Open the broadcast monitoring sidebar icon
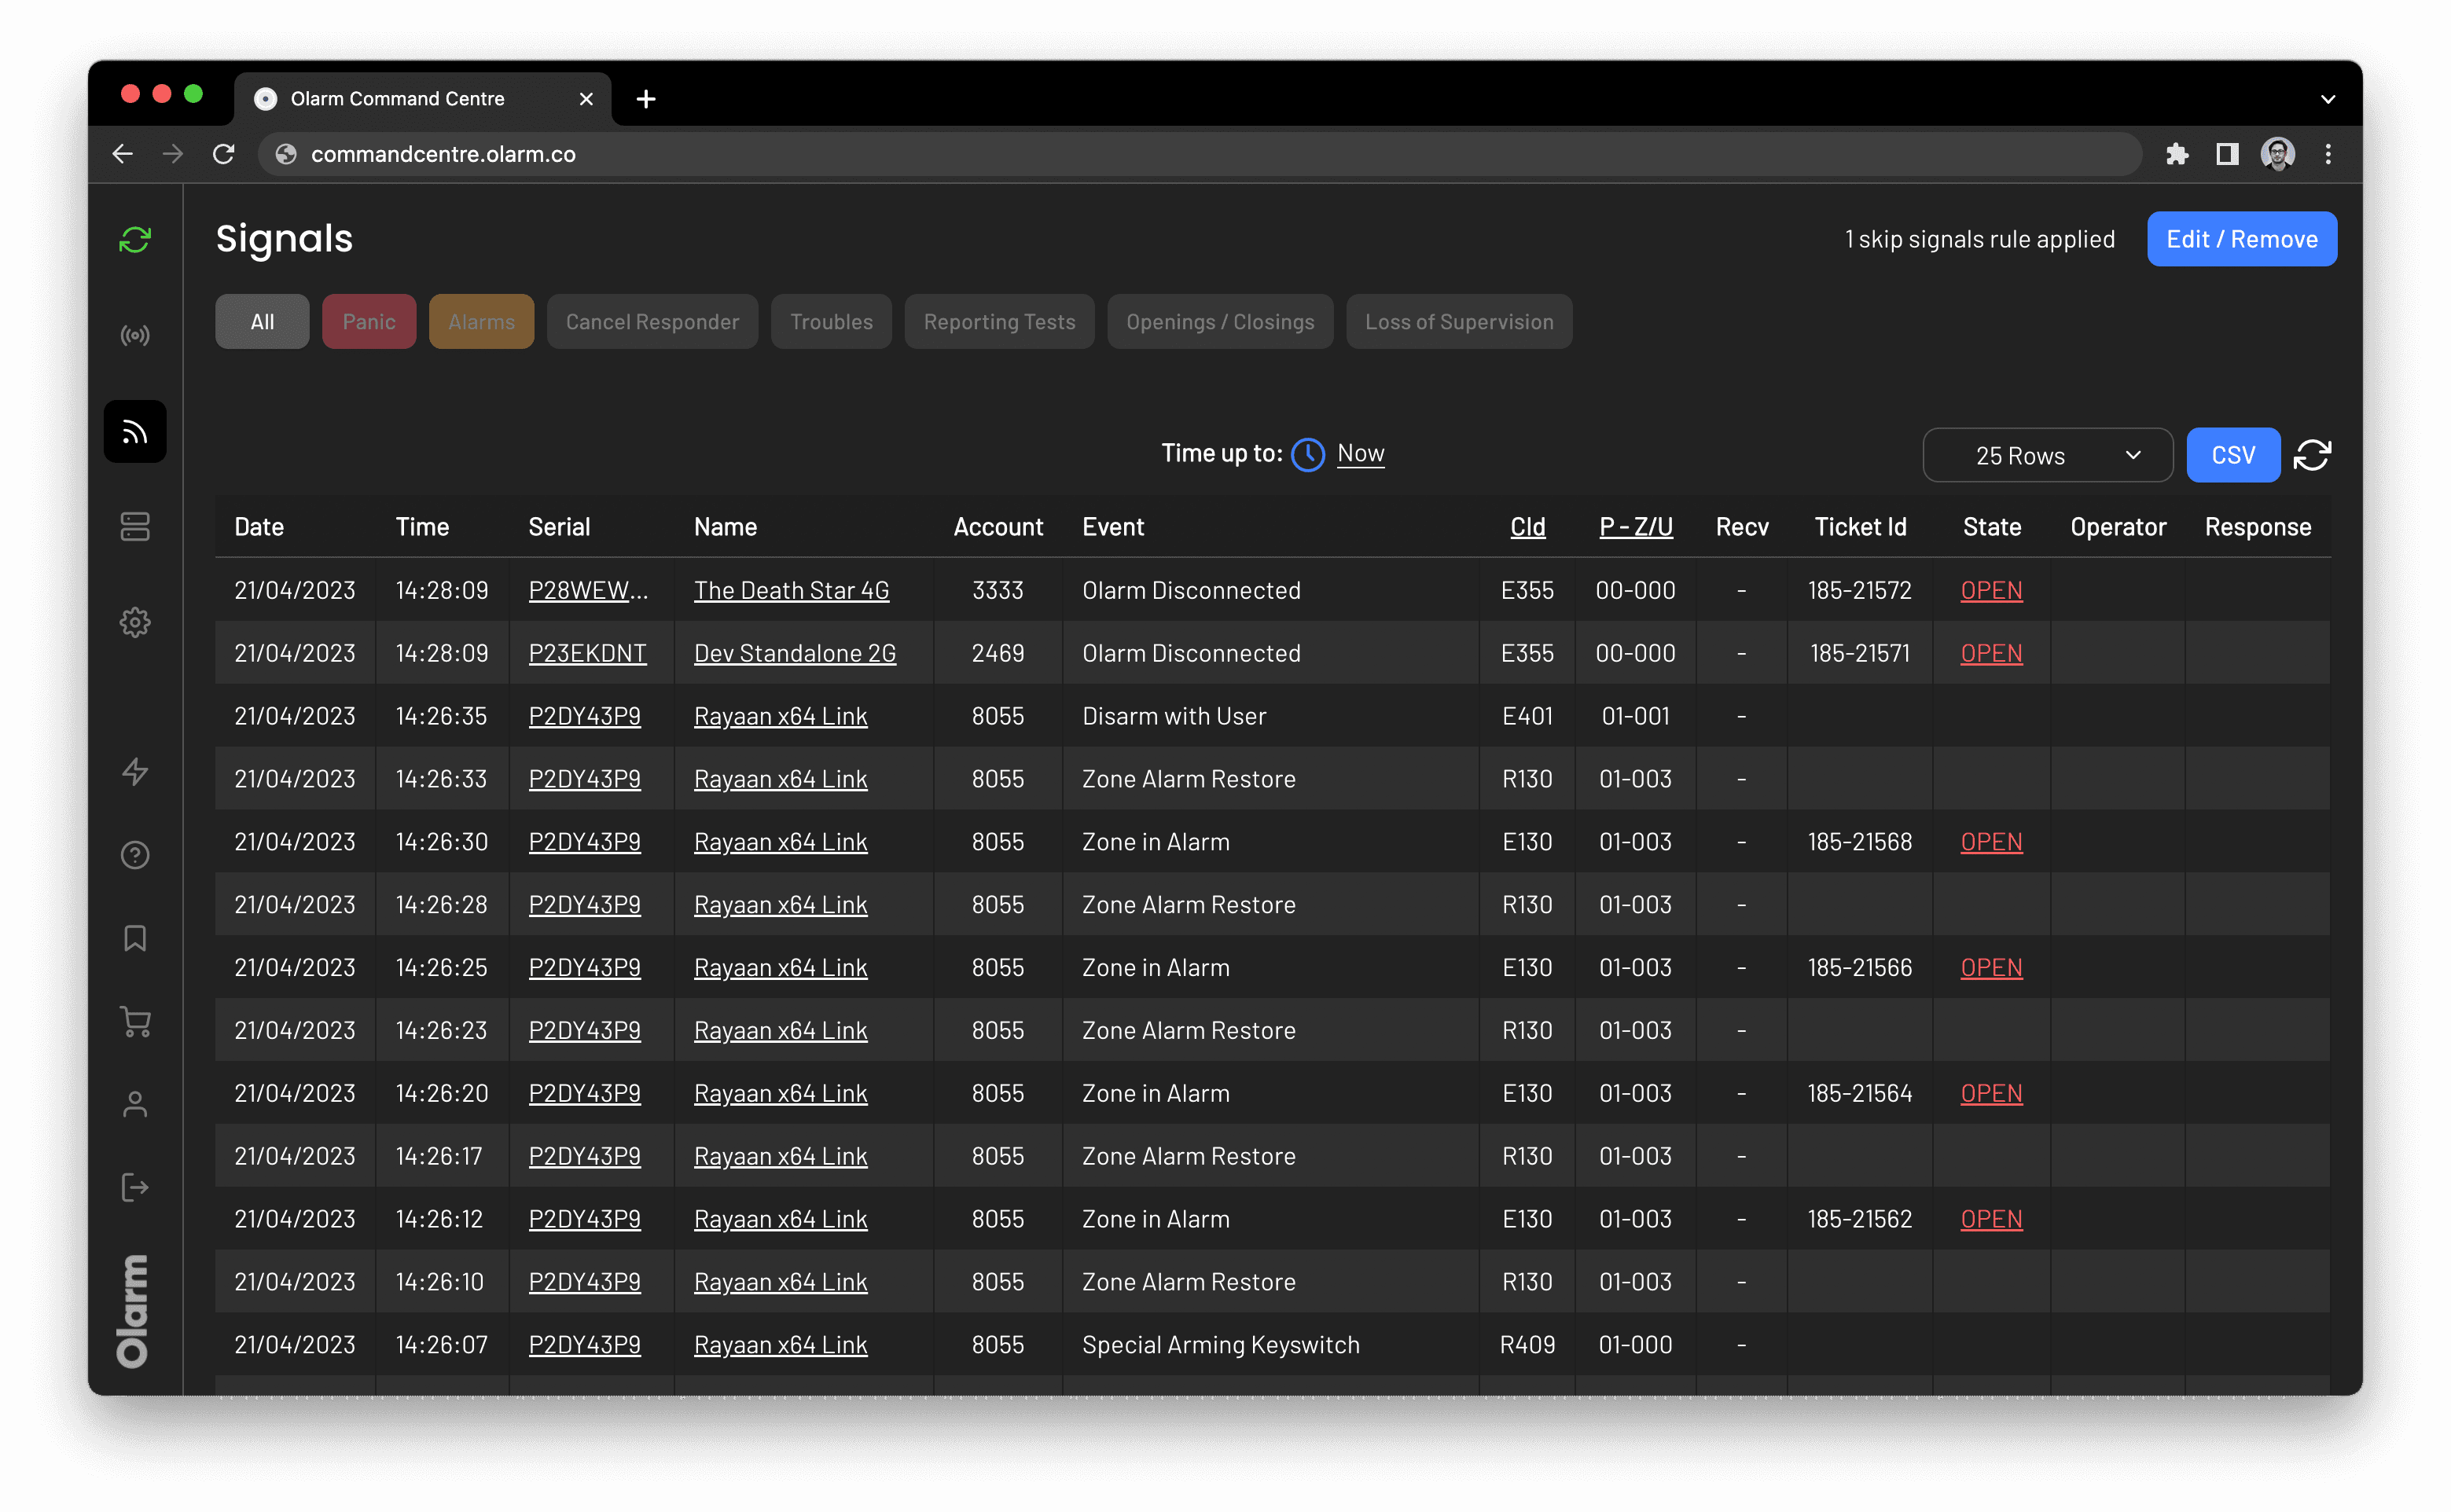 click(x=134, y=335)
